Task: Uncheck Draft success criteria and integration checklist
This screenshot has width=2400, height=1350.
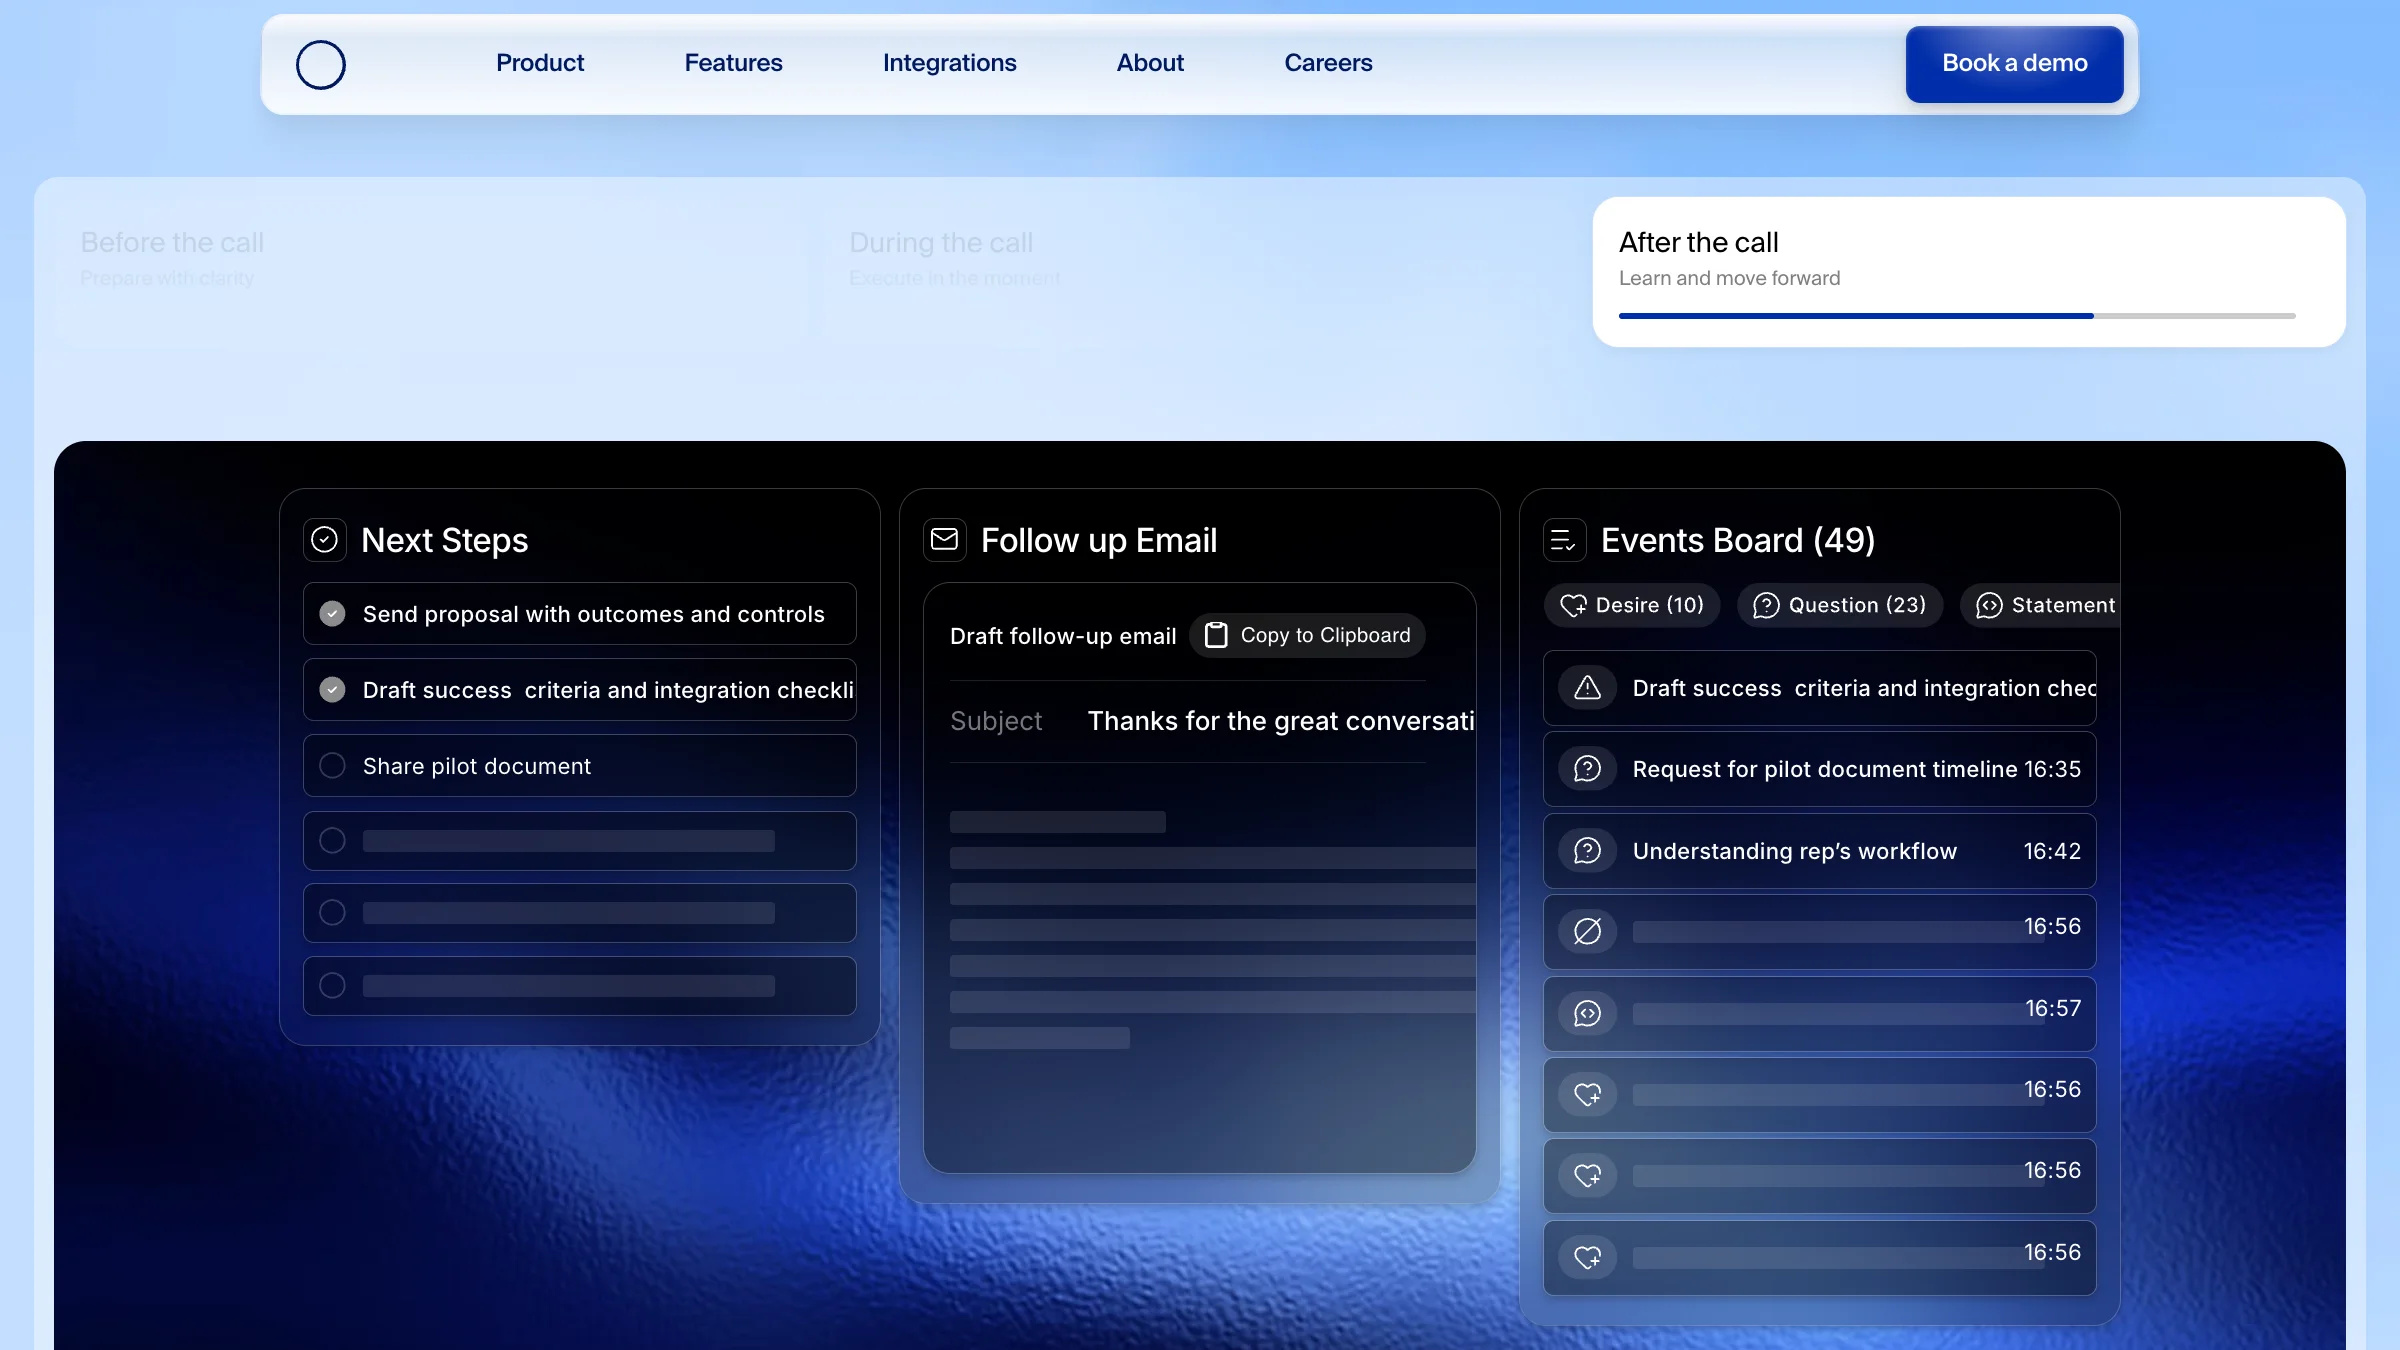Action: click(x=333, y=690)
